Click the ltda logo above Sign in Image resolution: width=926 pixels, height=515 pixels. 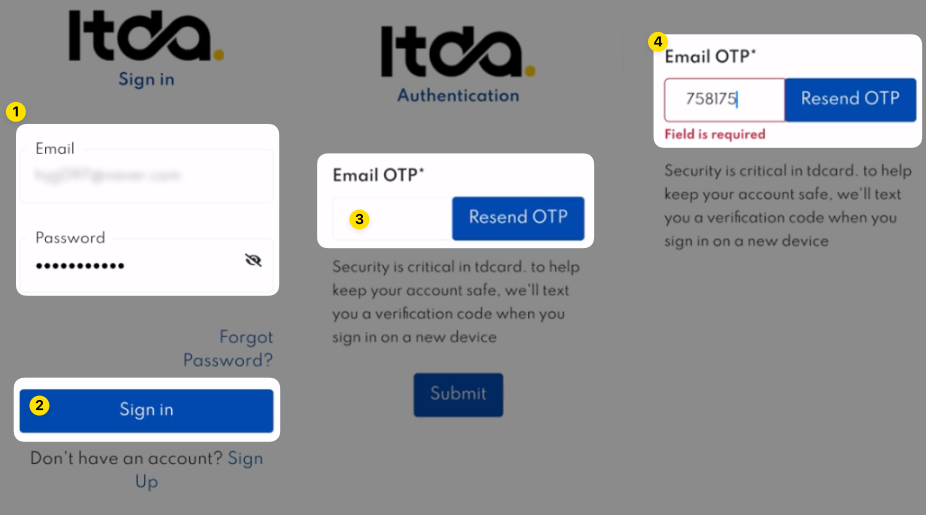click(x=146, y=36)
